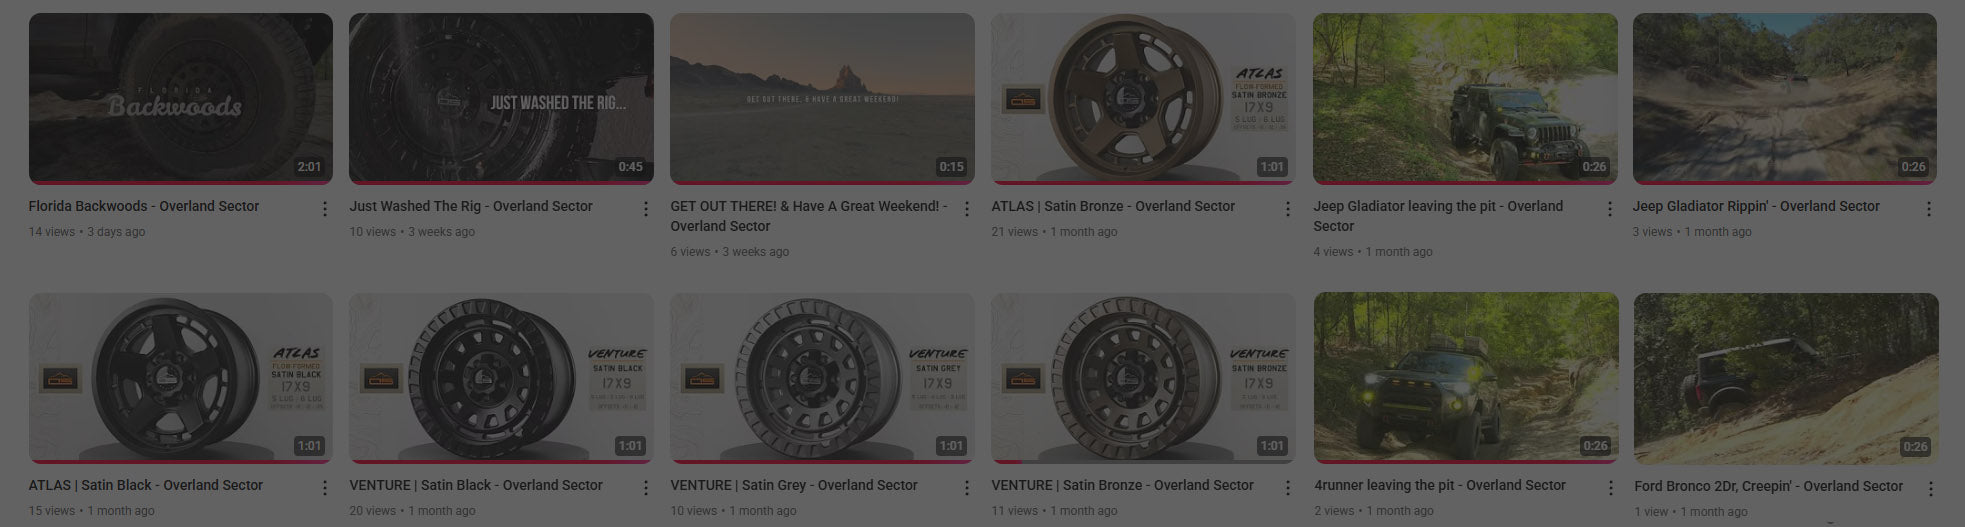Open the Just Washed The Rig thumbnail
This screenshot has height=527, width=1965.
[501, 98]
